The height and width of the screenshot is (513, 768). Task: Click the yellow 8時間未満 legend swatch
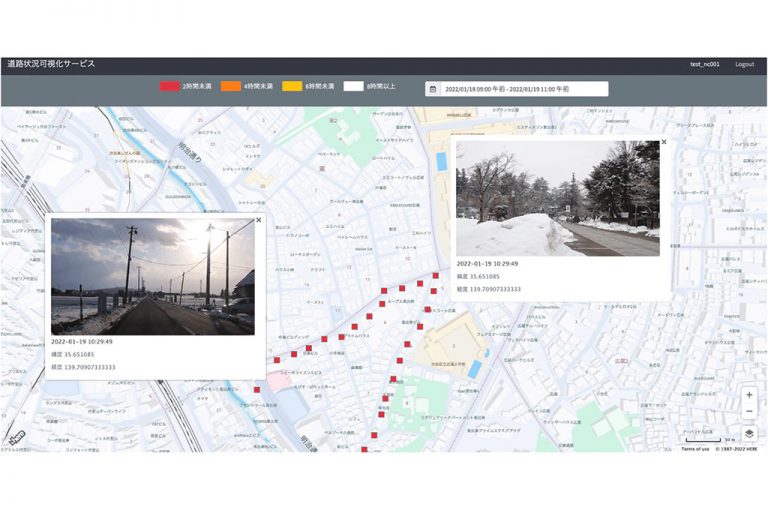(x=292, y=87)
